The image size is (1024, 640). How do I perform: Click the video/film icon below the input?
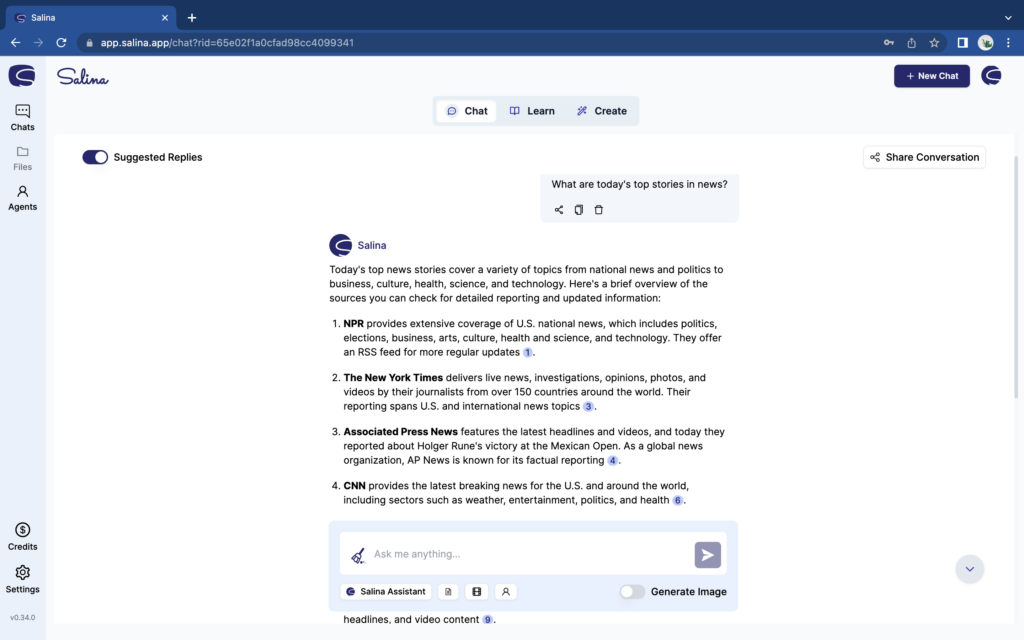click(477, 592)
